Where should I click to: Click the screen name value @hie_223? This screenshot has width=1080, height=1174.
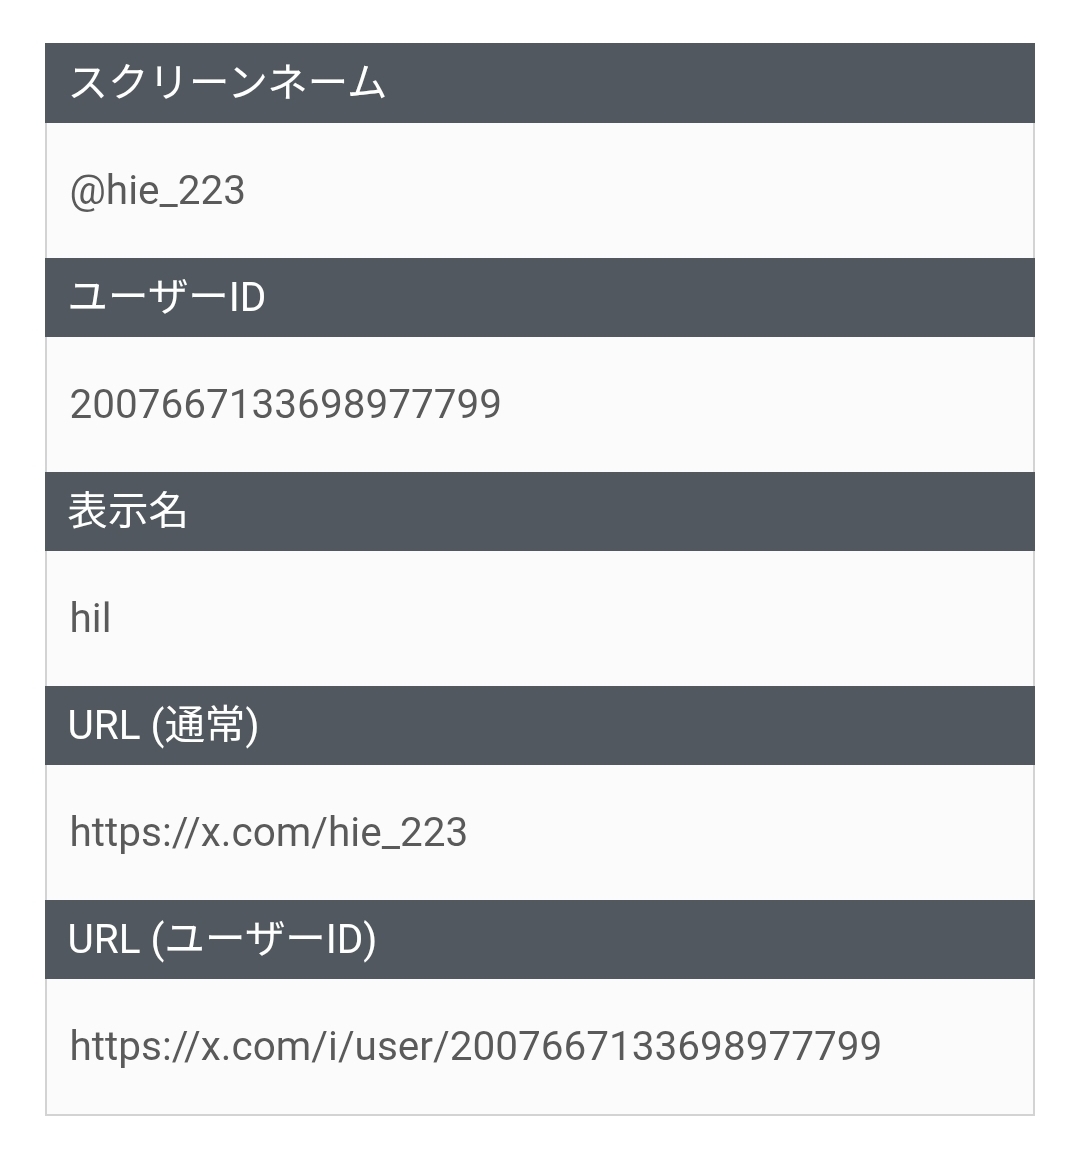click(x=157, y=190)
